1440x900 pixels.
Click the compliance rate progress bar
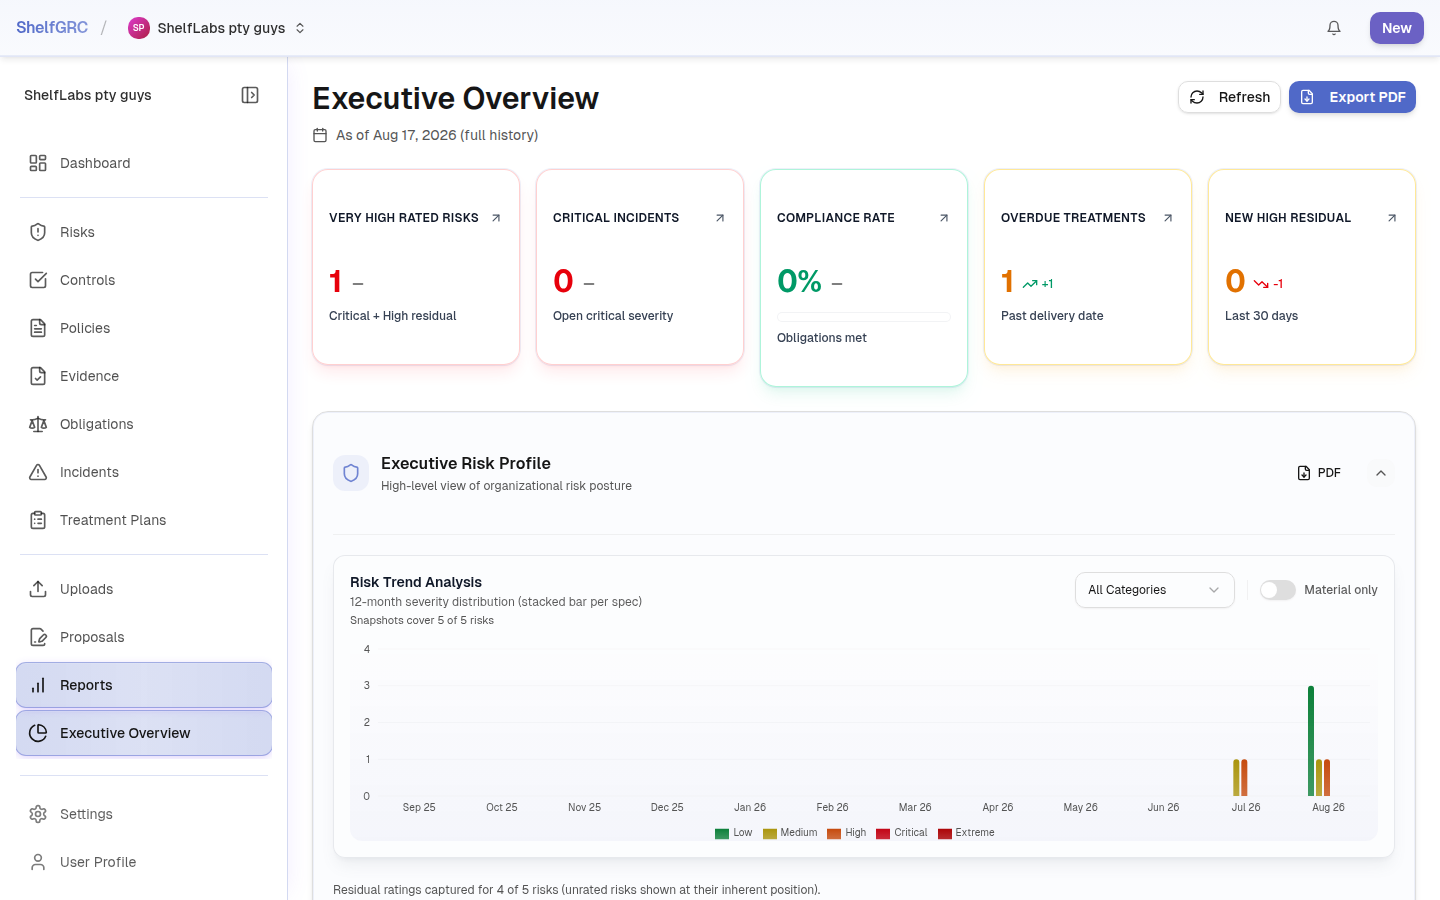coord(864,317)
